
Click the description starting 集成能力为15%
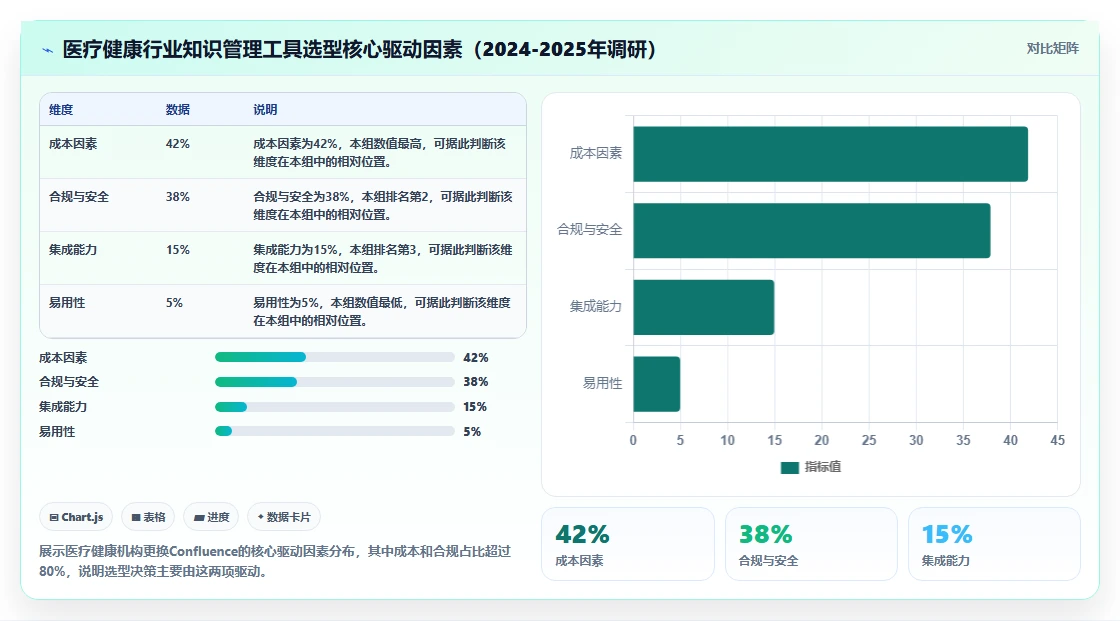pos(383,259)
